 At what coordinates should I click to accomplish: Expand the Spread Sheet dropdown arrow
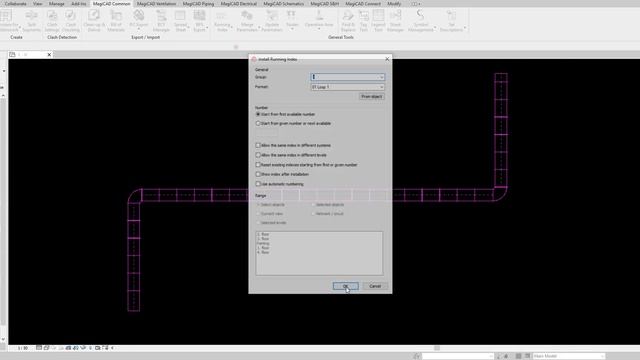click(x=188, y=28)
